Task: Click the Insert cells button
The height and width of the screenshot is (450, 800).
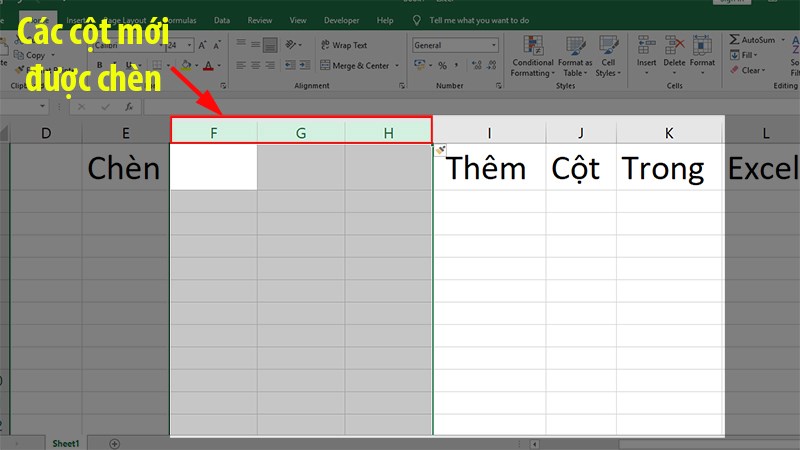Action: tap(646, 55)
